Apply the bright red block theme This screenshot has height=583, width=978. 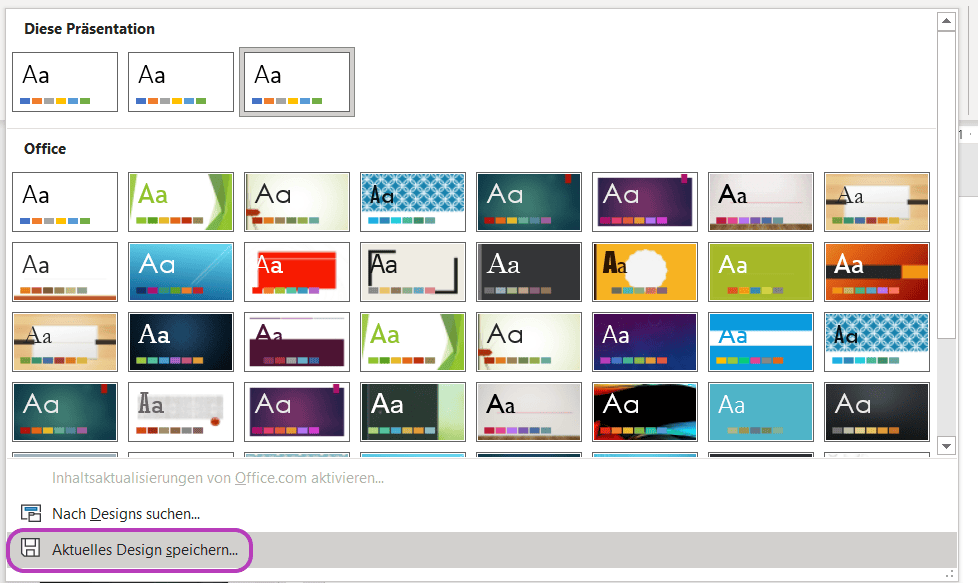(x=297, y=272)
